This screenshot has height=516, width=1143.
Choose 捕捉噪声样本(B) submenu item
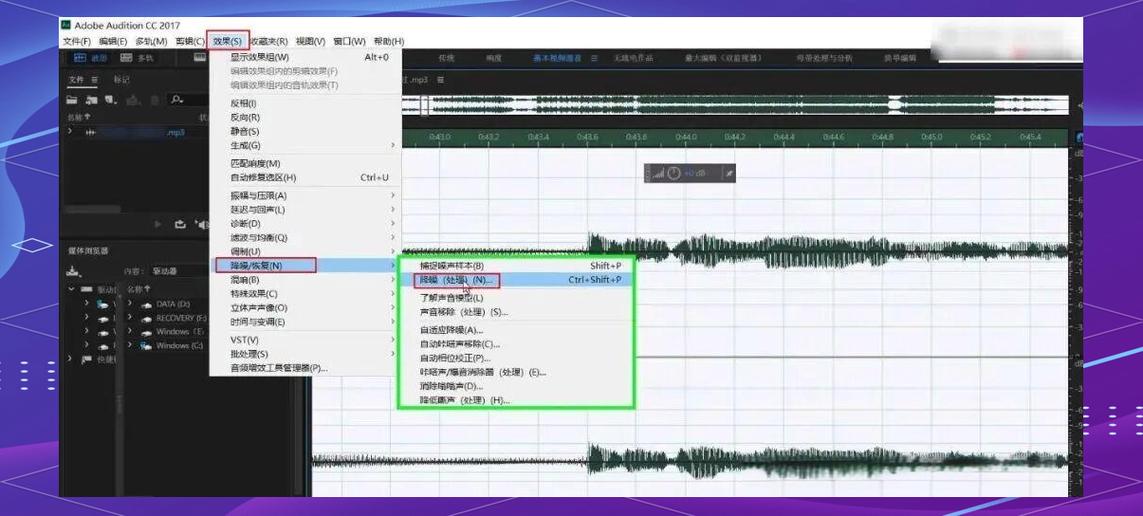517,266
